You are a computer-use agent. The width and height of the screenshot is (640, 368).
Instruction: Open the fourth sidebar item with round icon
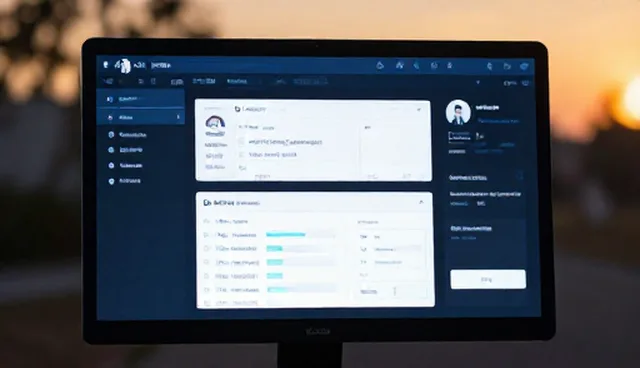(x=126, y=150)
